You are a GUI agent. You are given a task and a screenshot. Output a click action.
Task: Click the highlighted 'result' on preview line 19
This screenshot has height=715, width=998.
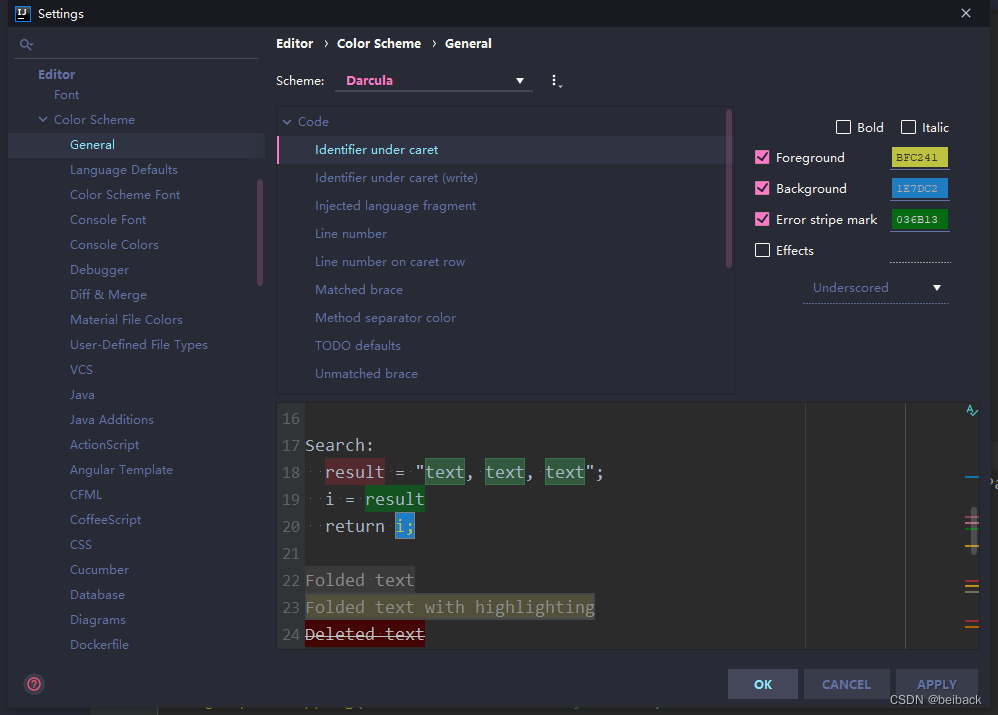(395, 499)
